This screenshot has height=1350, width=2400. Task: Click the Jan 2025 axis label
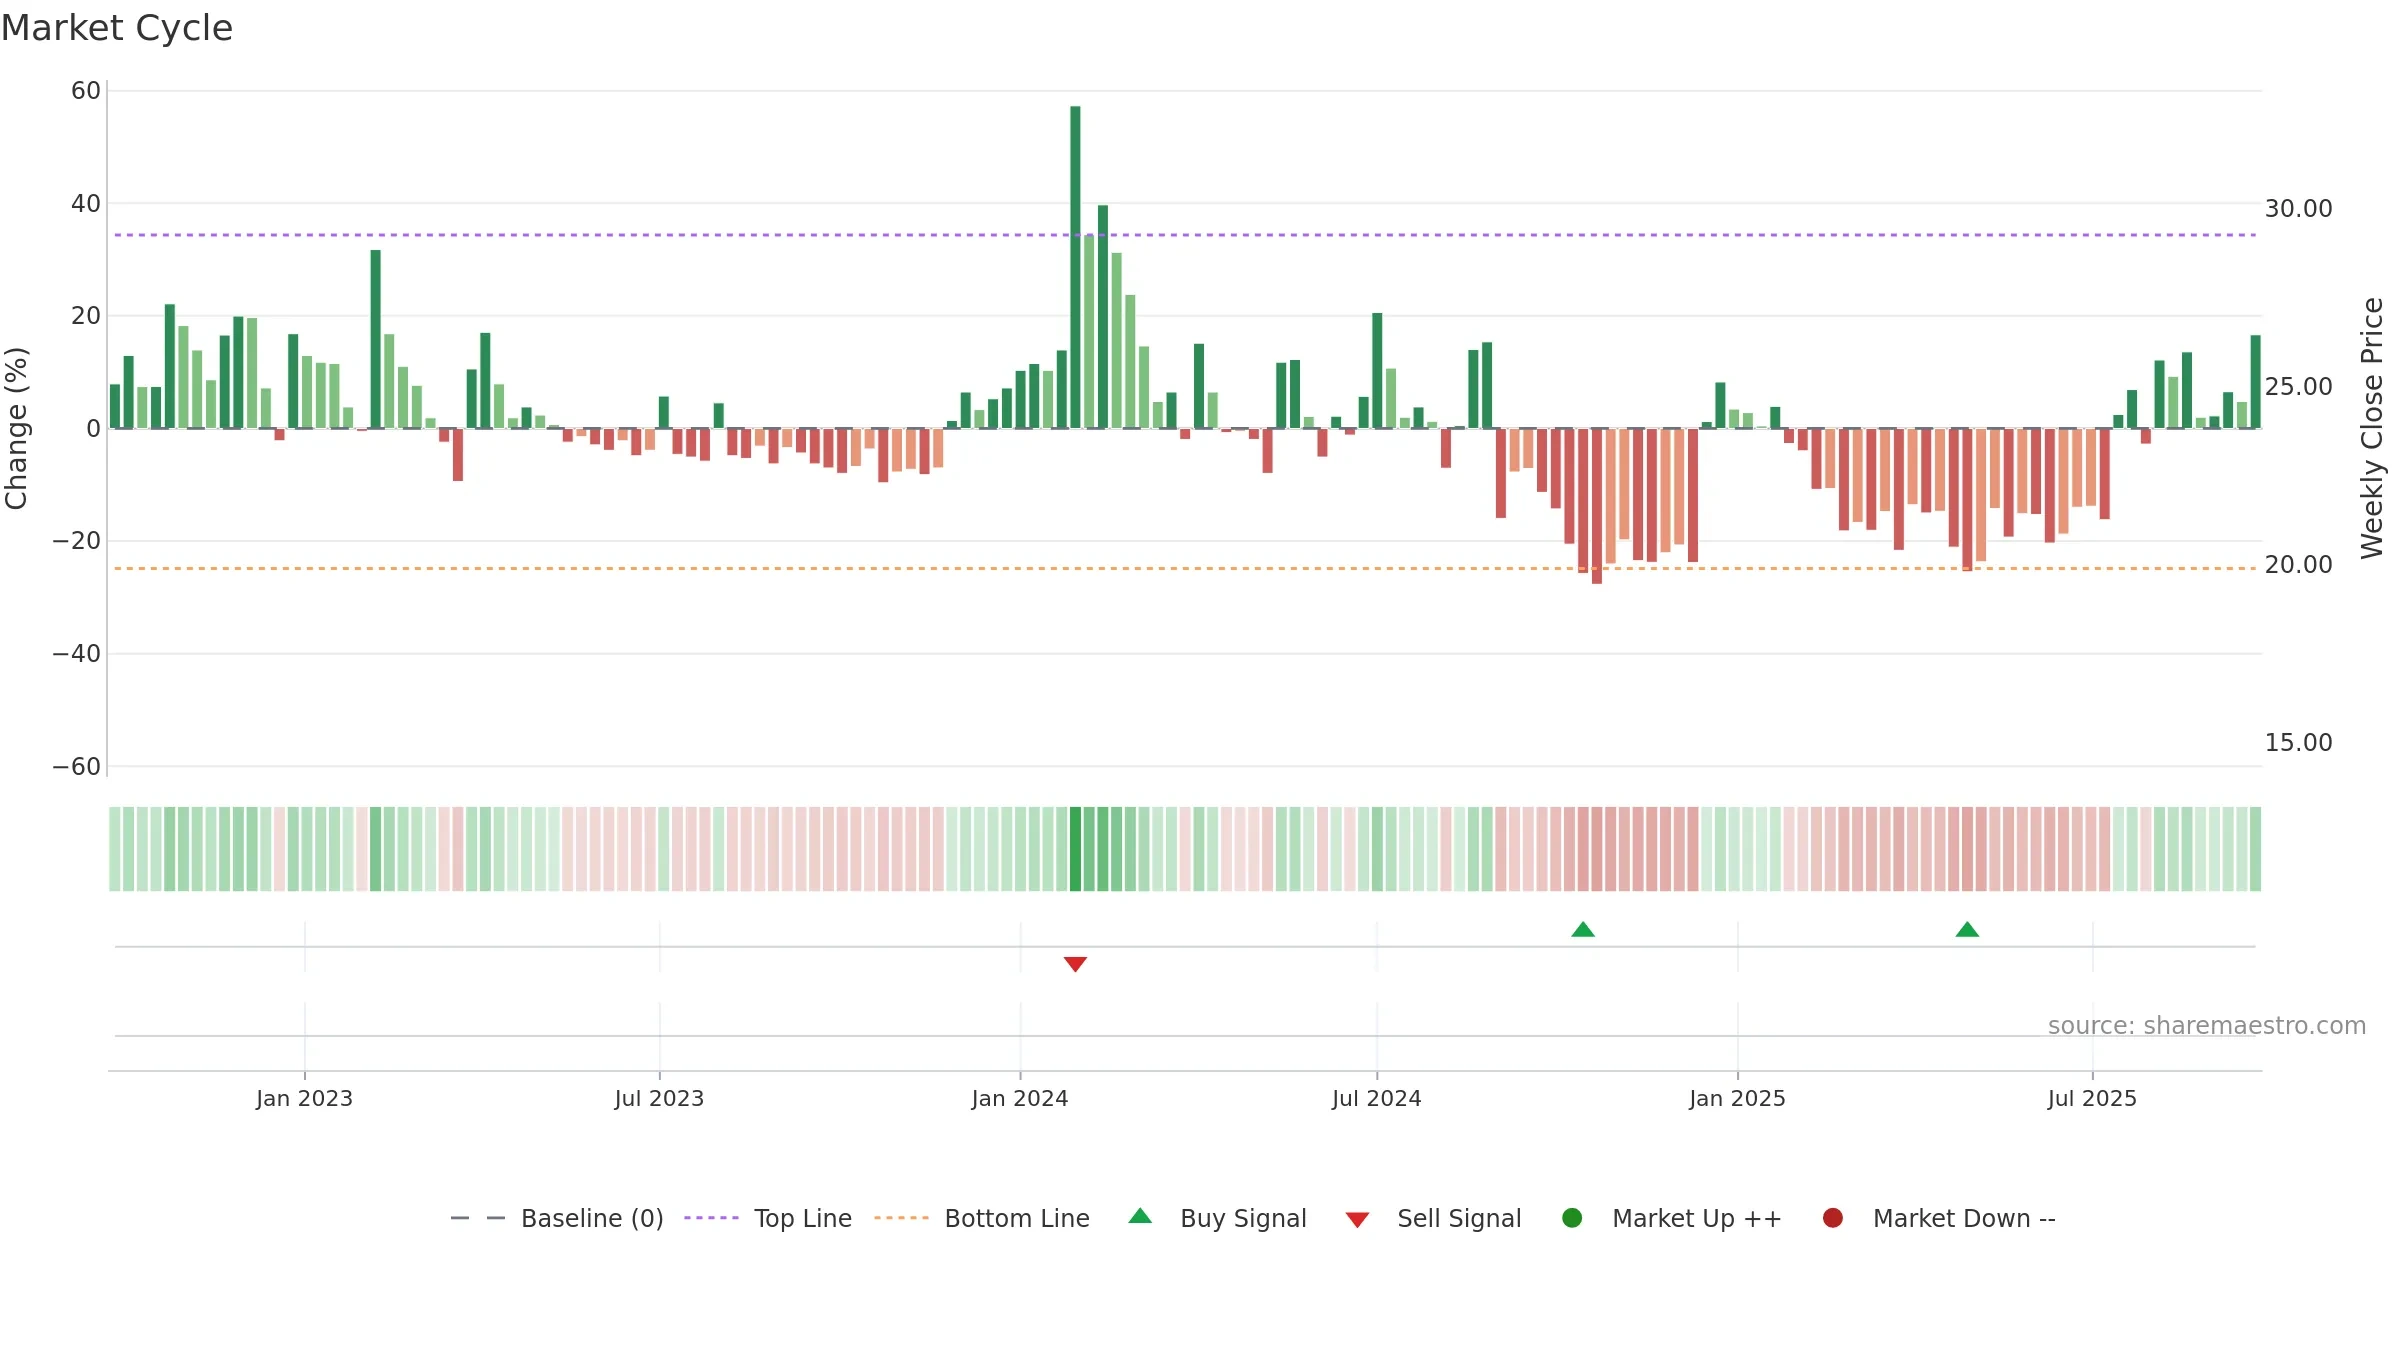(x=1737, y=1098)
